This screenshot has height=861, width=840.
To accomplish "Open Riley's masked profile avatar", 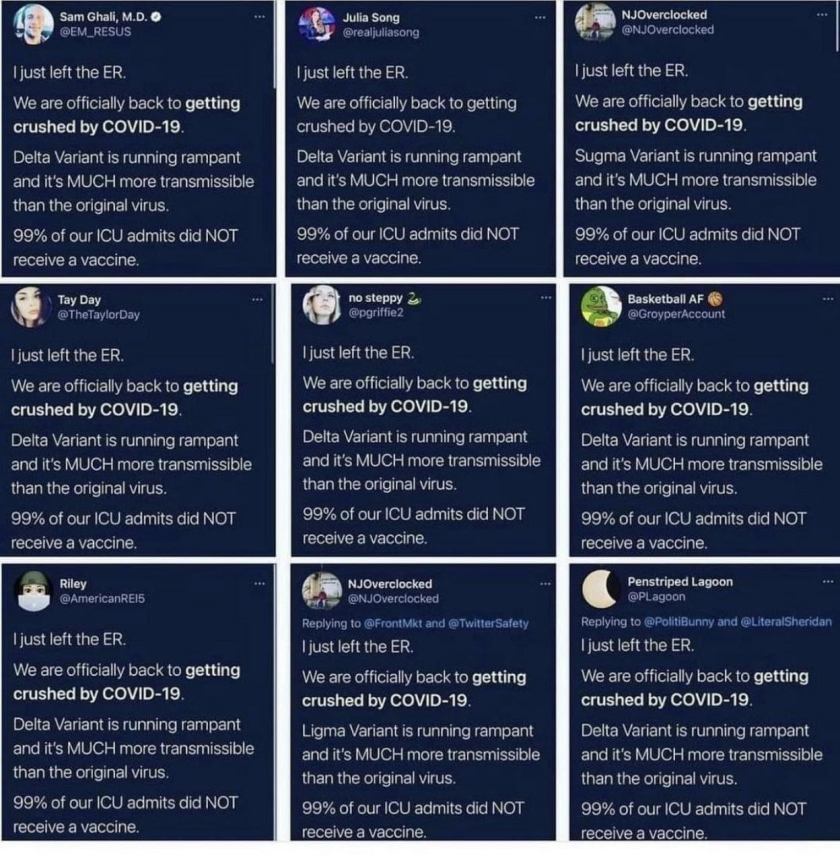I will [x=33, y=590].
